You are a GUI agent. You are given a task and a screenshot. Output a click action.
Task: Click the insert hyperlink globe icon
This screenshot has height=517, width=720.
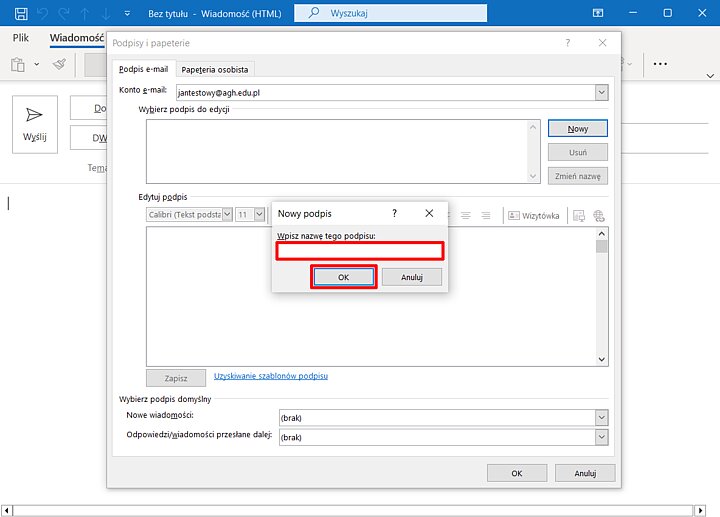click(x=599, y=216)
